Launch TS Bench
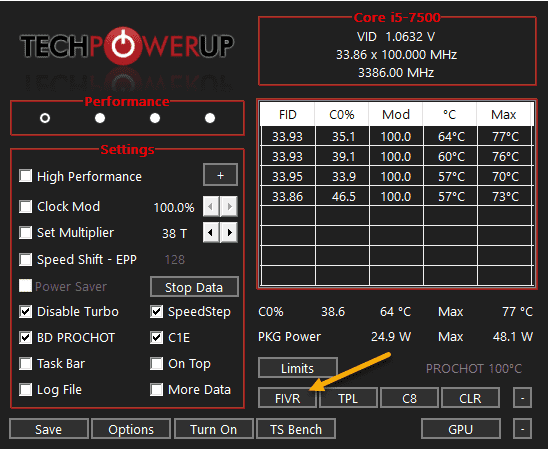The image size is (548, 449). coord(296,429)
